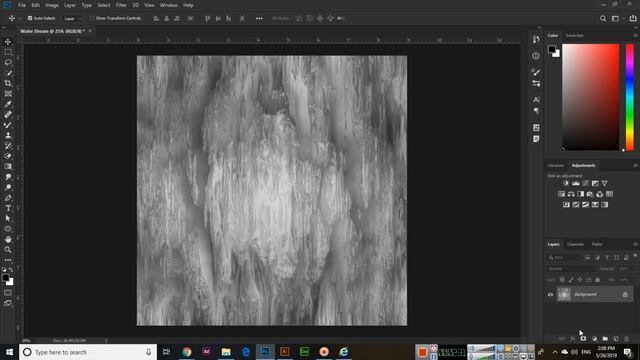640x360 pixels.
Task: Select the Hand tool
Action: point(8,239)
